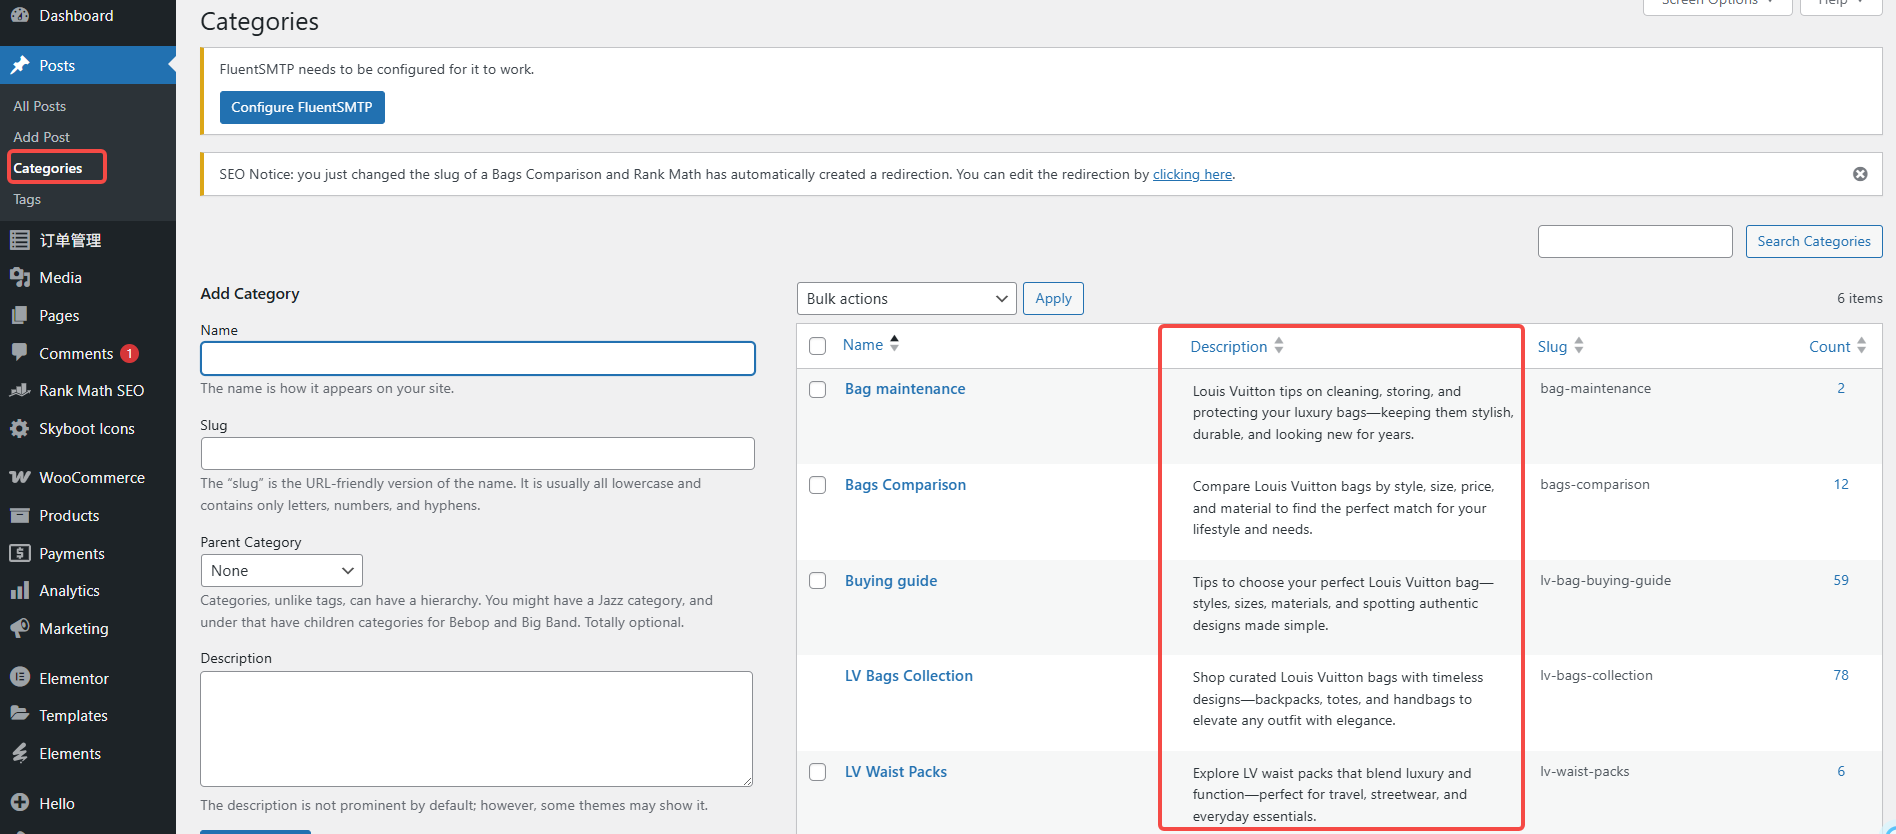The height and width of the screenshot is (834, 1896).
Task: Dismiss the SEO Notice with X icon
Action: click(1860, 174)
